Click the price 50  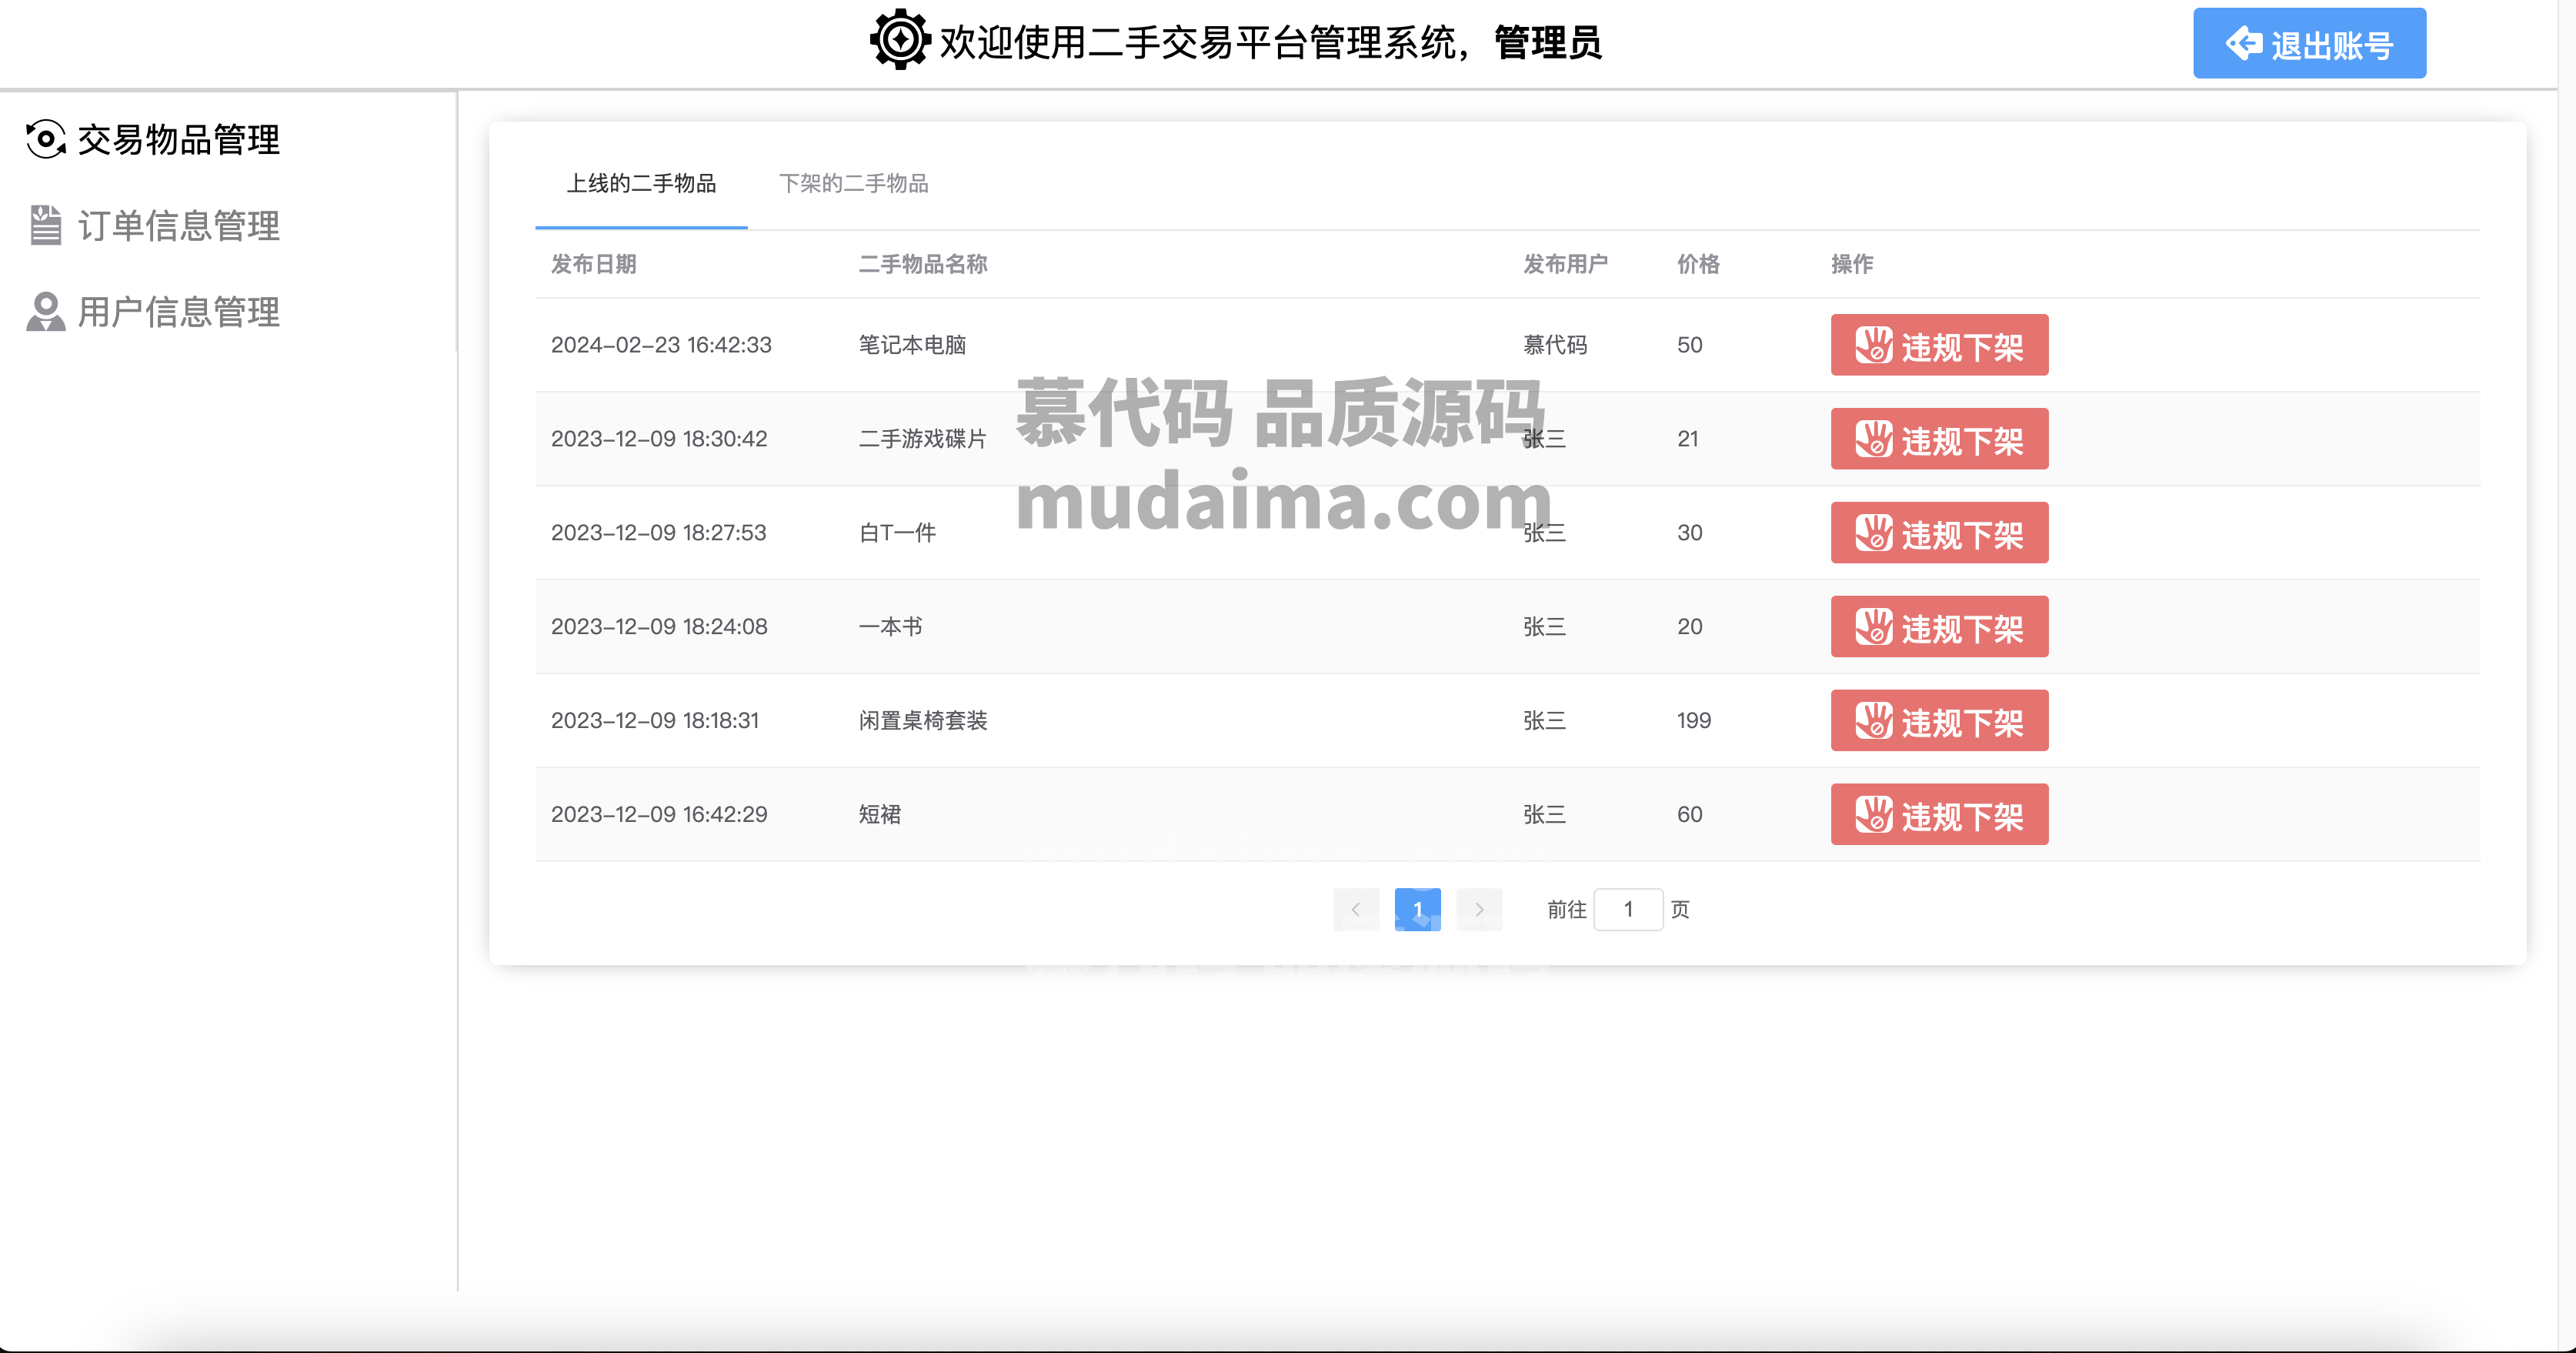(x=1690, y=345)
